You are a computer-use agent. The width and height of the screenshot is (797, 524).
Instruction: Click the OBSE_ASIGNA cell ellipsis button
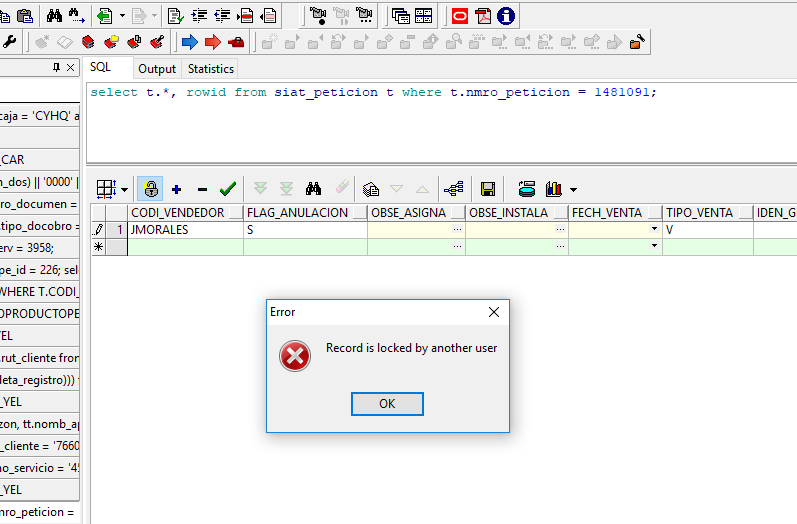[x=457, y=229]
